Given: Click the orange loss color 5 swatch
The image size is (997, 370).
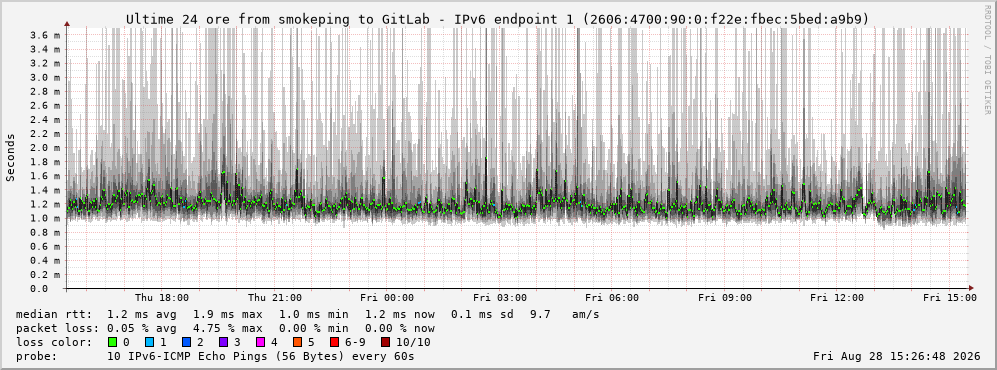Looking at the screenshot, I should pos(297,342).
